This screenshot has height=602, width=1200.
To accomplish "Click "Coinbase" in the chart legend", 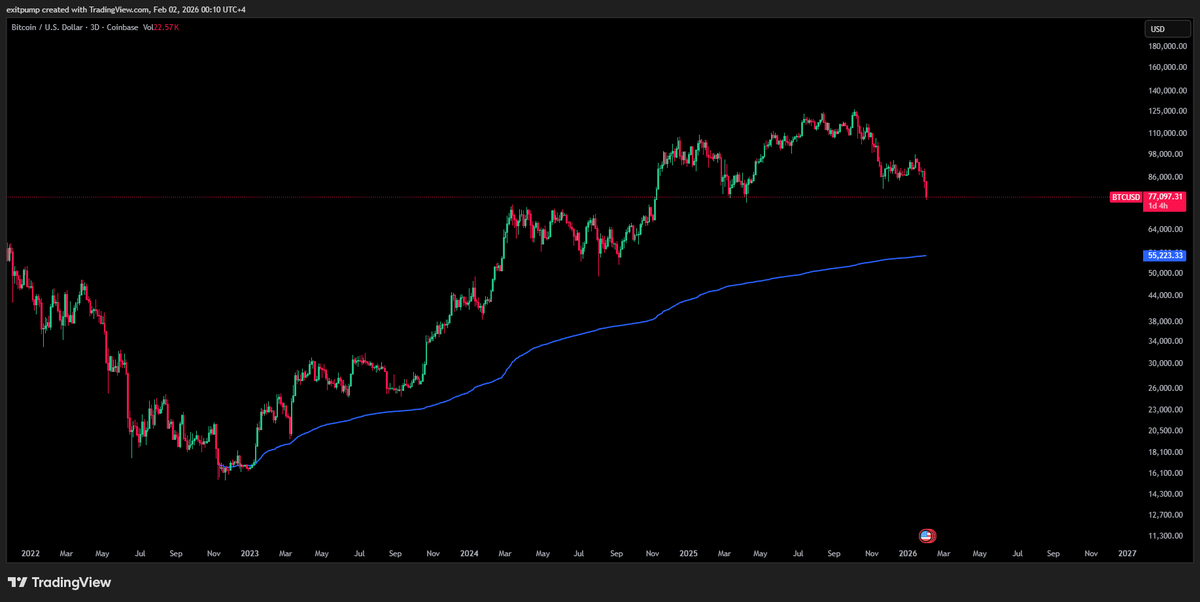I will tap(124, 27).
